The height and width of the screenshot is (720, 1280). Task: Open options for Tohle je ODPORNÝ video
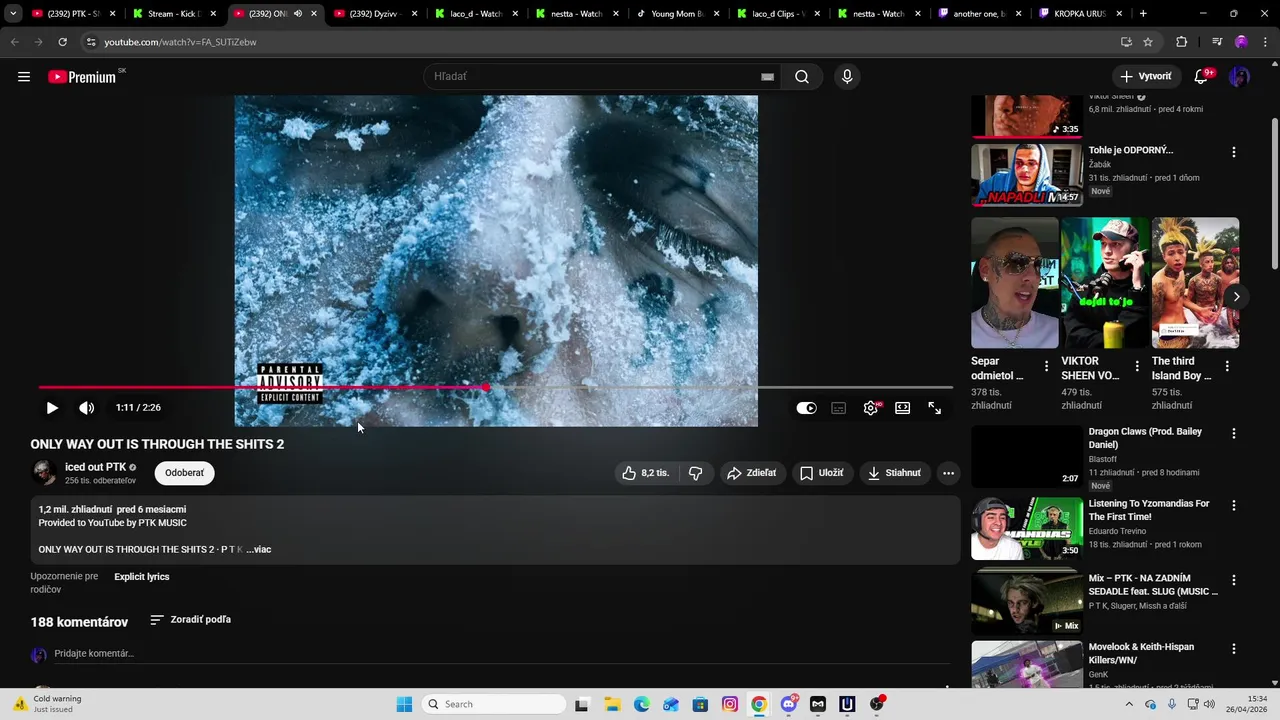pos(1233,152)
